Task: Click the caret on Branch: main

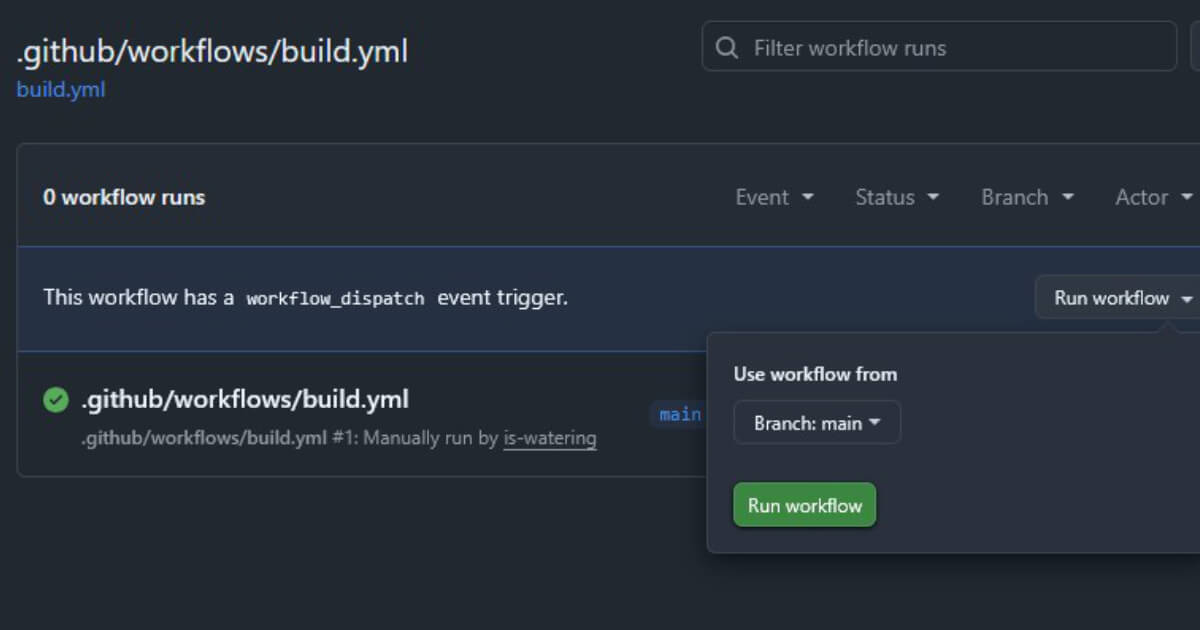Action: click(875, 423)
